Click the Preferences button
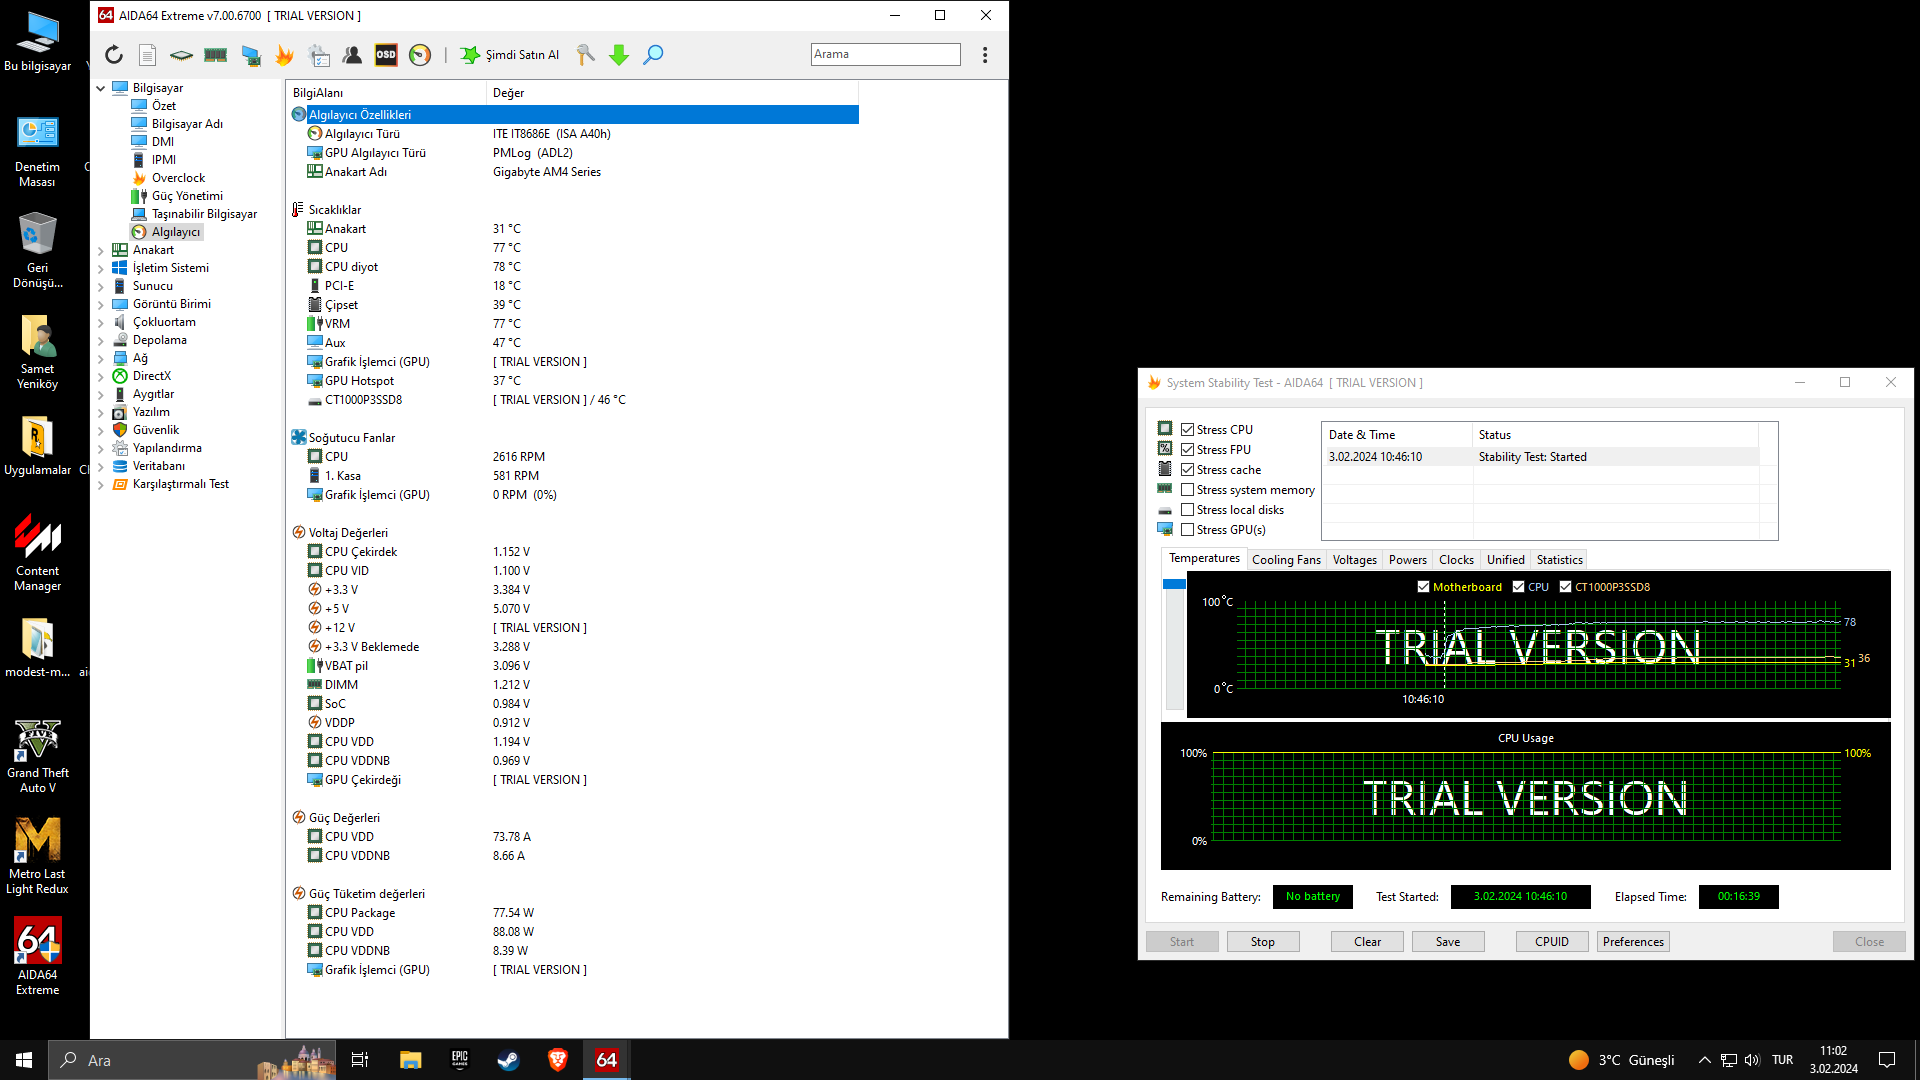 [1633, 942]
